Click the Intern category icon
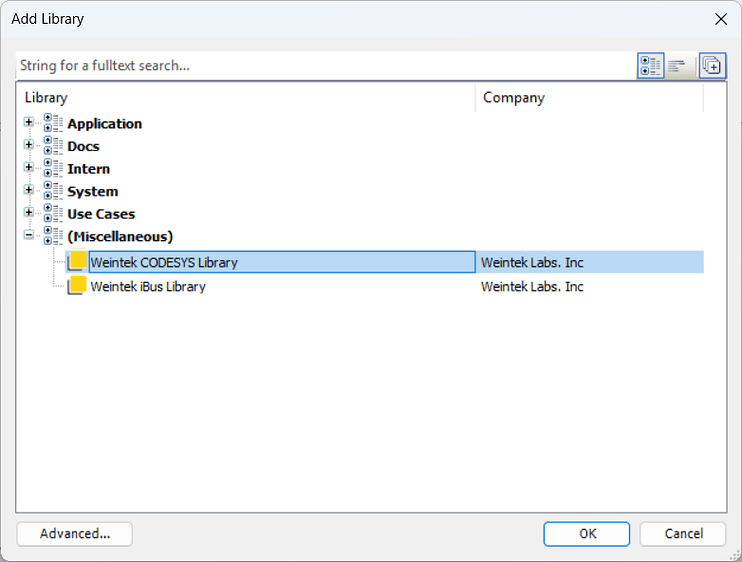742x562 pixels. tap(53, 168)
